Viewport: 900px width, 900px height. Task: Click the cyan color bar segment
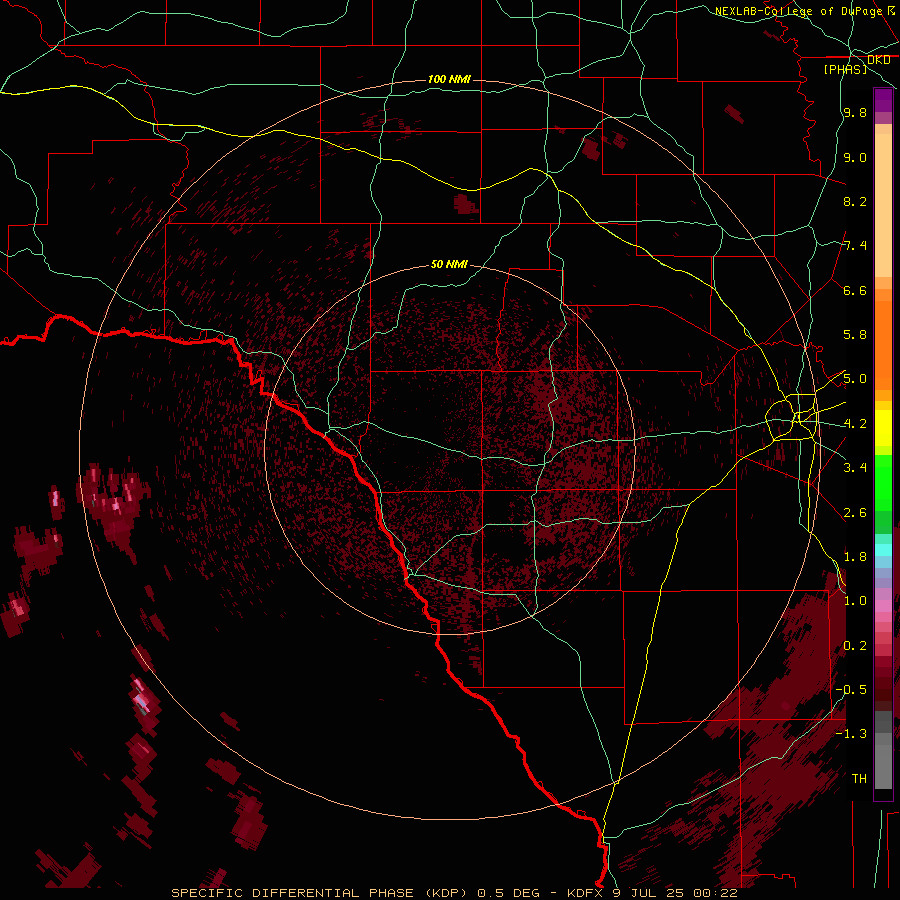point(883,550)
